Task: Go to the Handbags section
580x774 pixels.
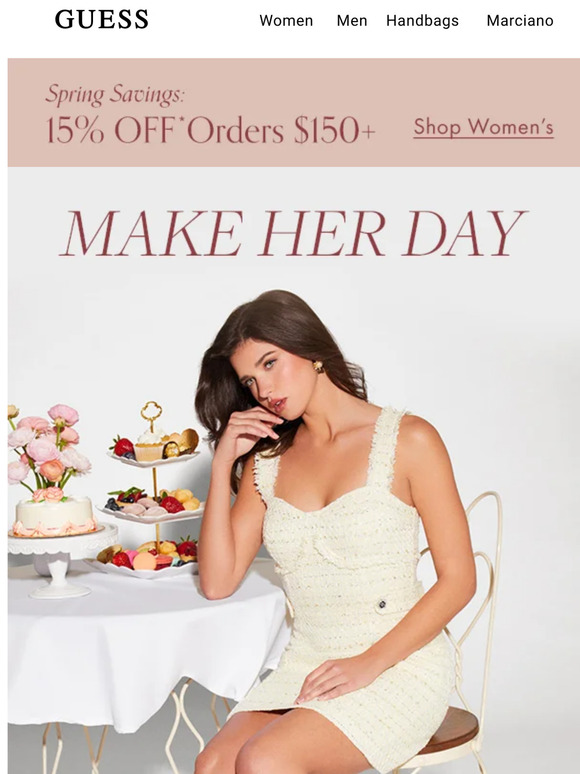Action: (x=422, y=21)
